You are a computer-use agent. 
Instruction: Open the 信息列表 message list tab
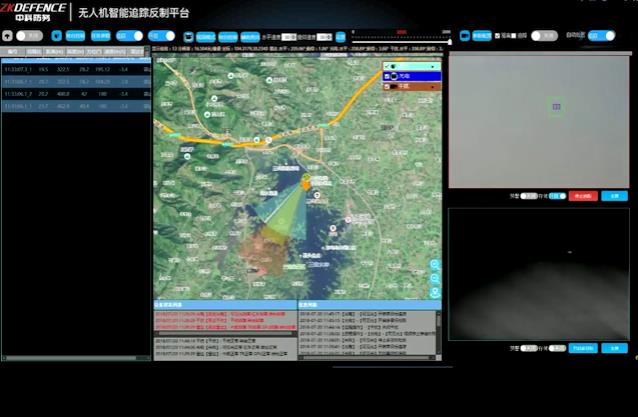(369, 305)
